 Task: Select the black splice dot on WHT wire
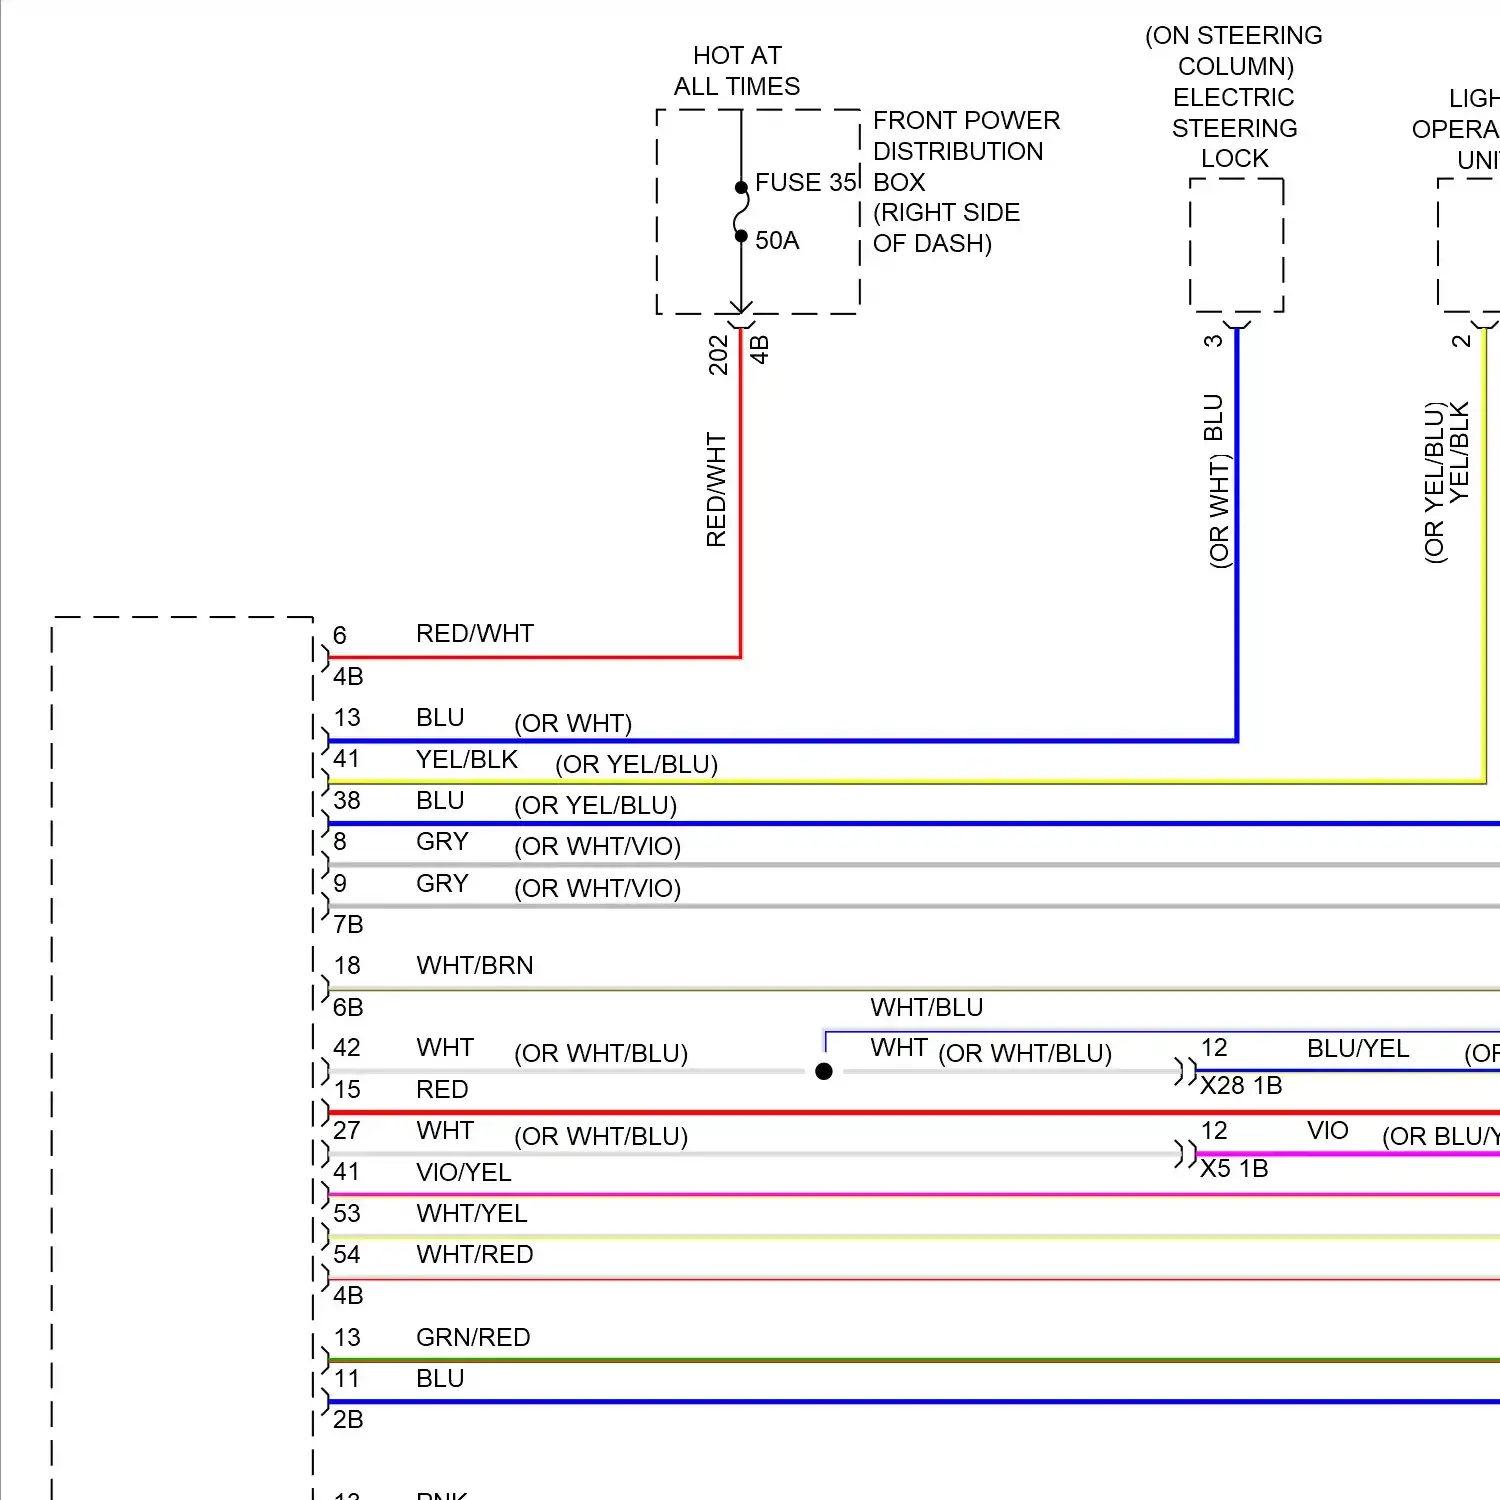(x=824, y=1072)
